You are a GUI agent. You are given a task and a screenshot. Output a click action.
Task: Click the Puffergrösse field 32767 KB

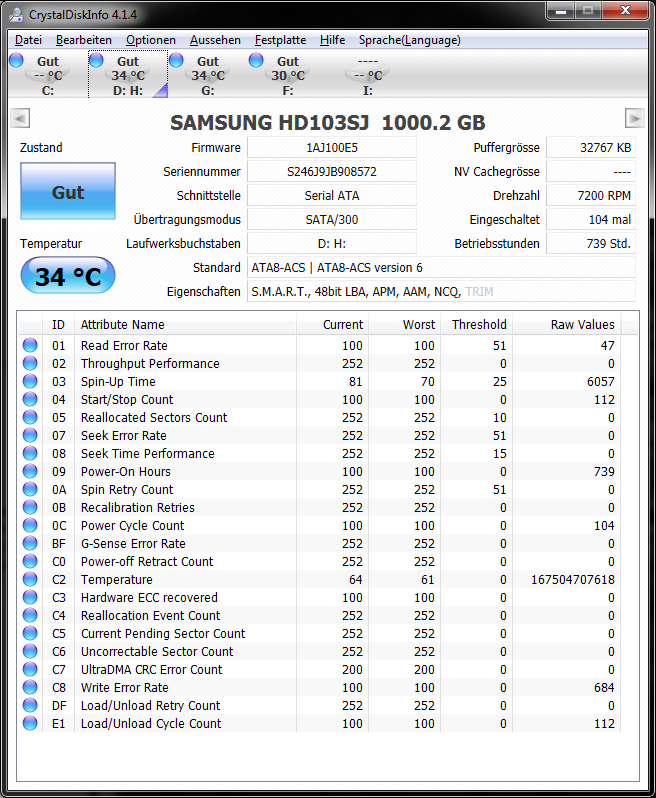[x=591, y=148]
